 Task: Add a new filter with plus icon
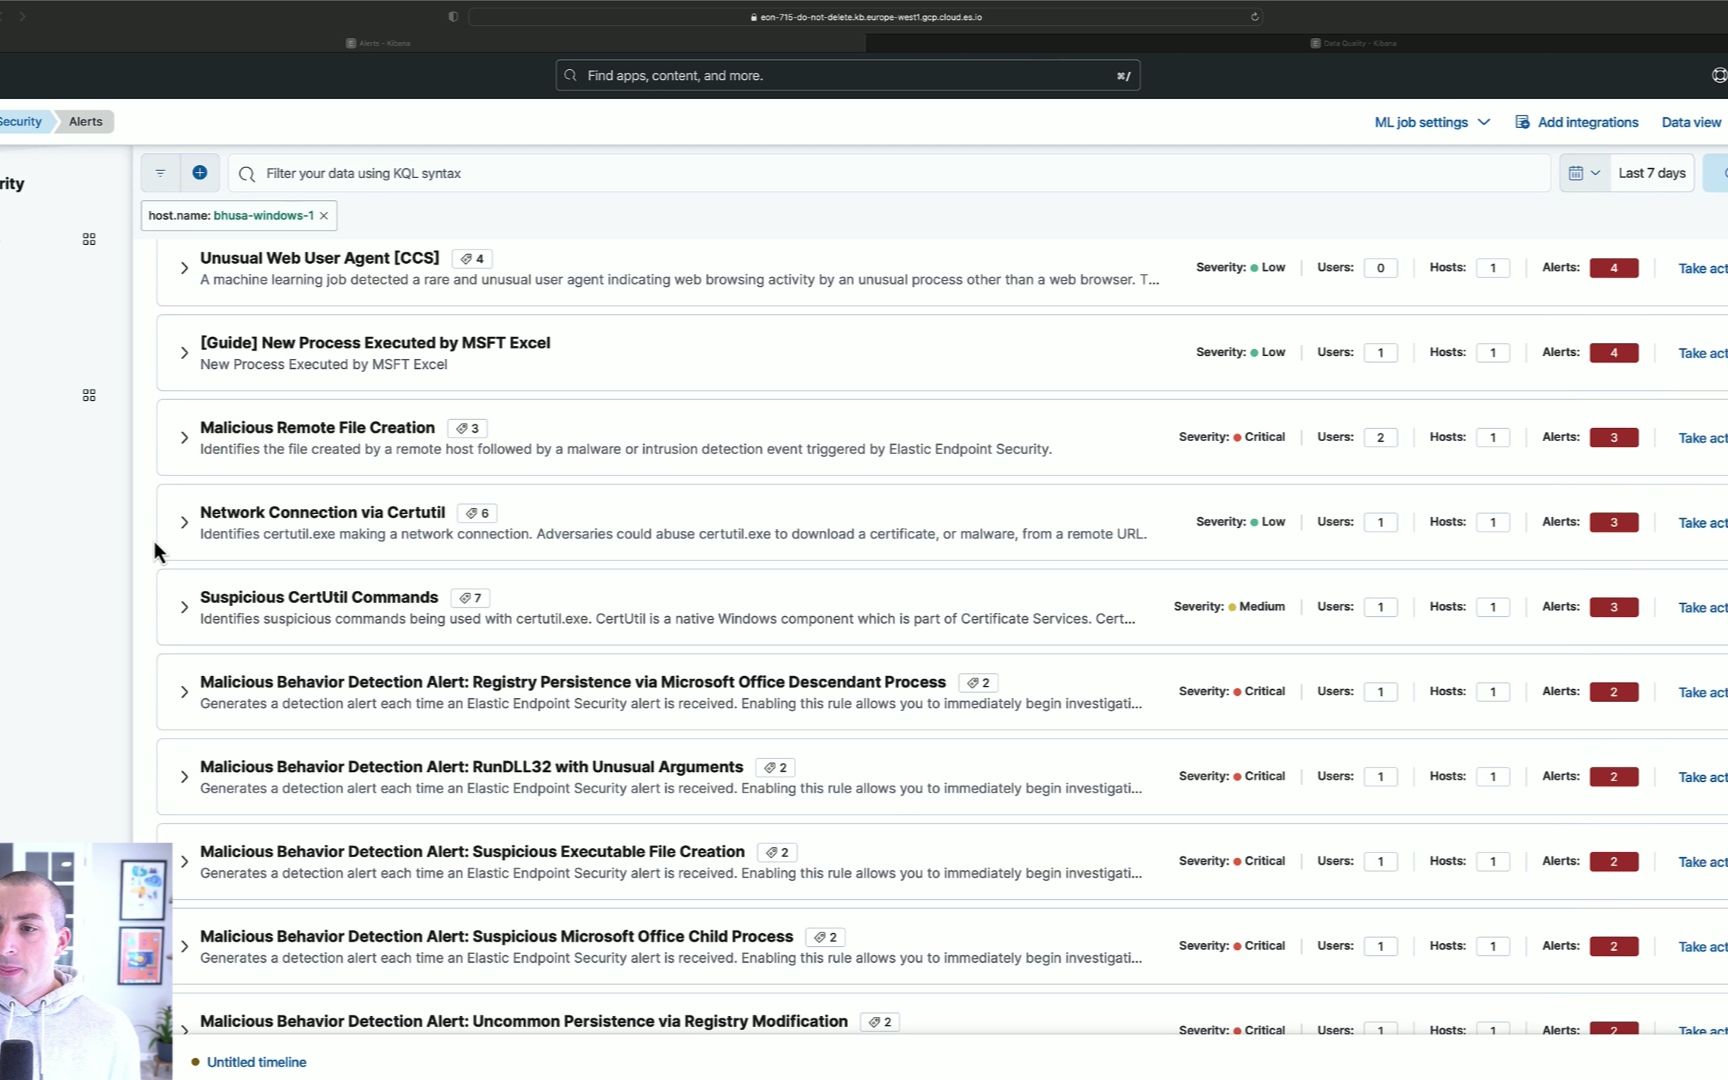pyautogui.click(x=200, y=173)
